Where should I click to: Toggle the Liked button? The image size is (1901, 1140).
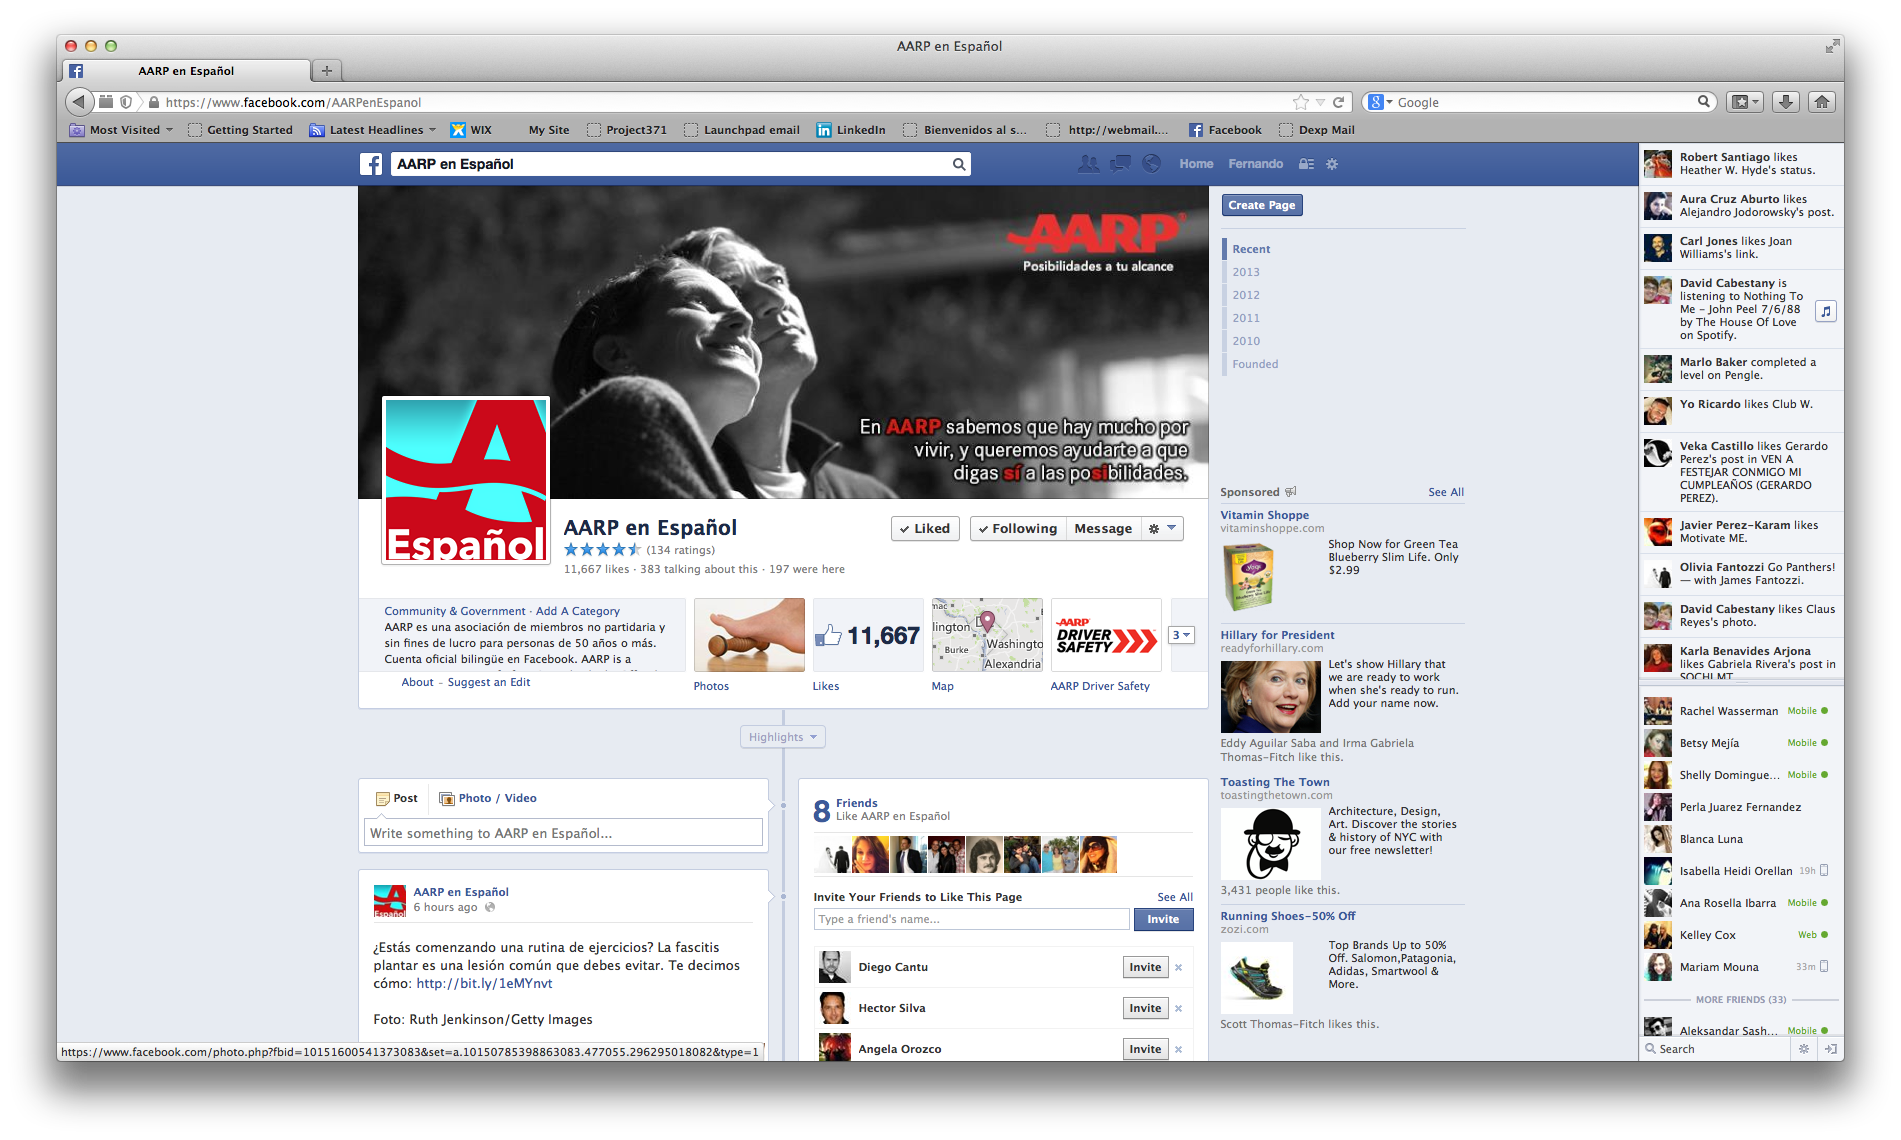pos(925,529)
